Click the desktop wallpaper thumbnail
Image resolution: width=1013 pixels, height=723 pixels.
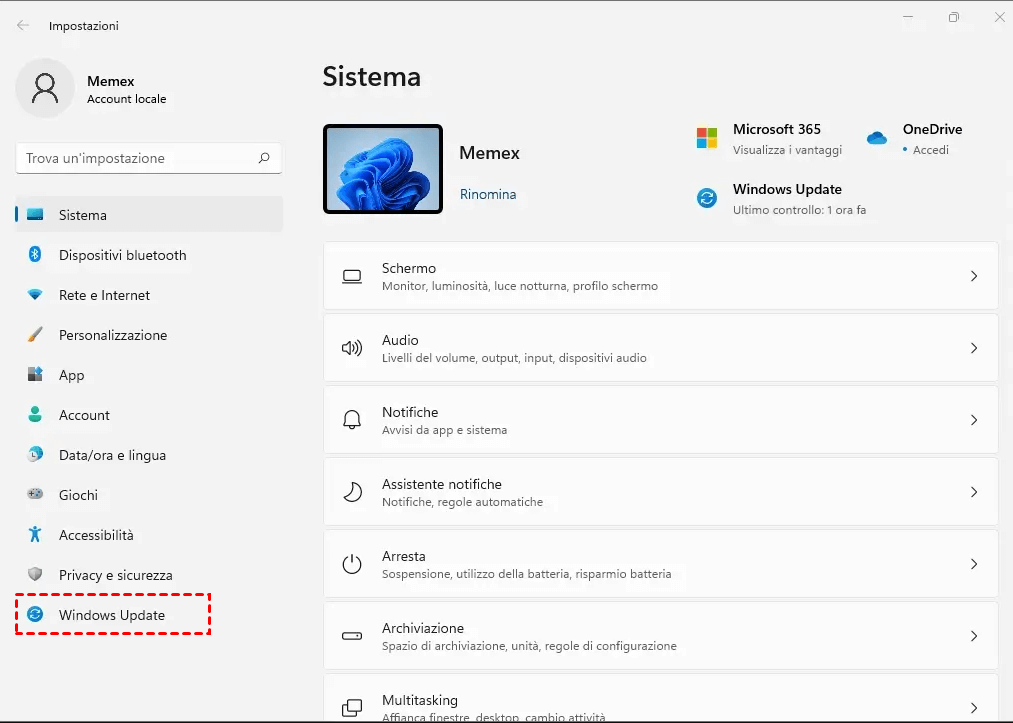tap(383, 169)
